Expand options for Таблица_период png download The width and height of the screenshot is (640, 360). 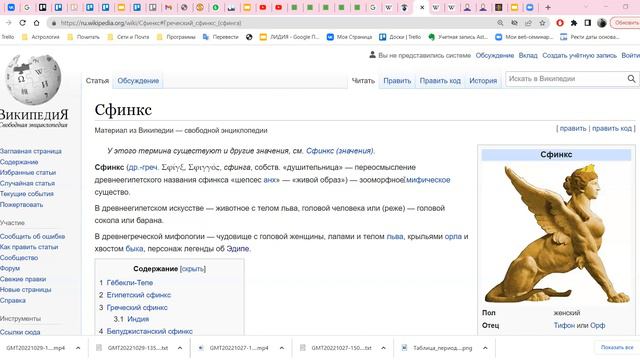(x=485, y=348)
